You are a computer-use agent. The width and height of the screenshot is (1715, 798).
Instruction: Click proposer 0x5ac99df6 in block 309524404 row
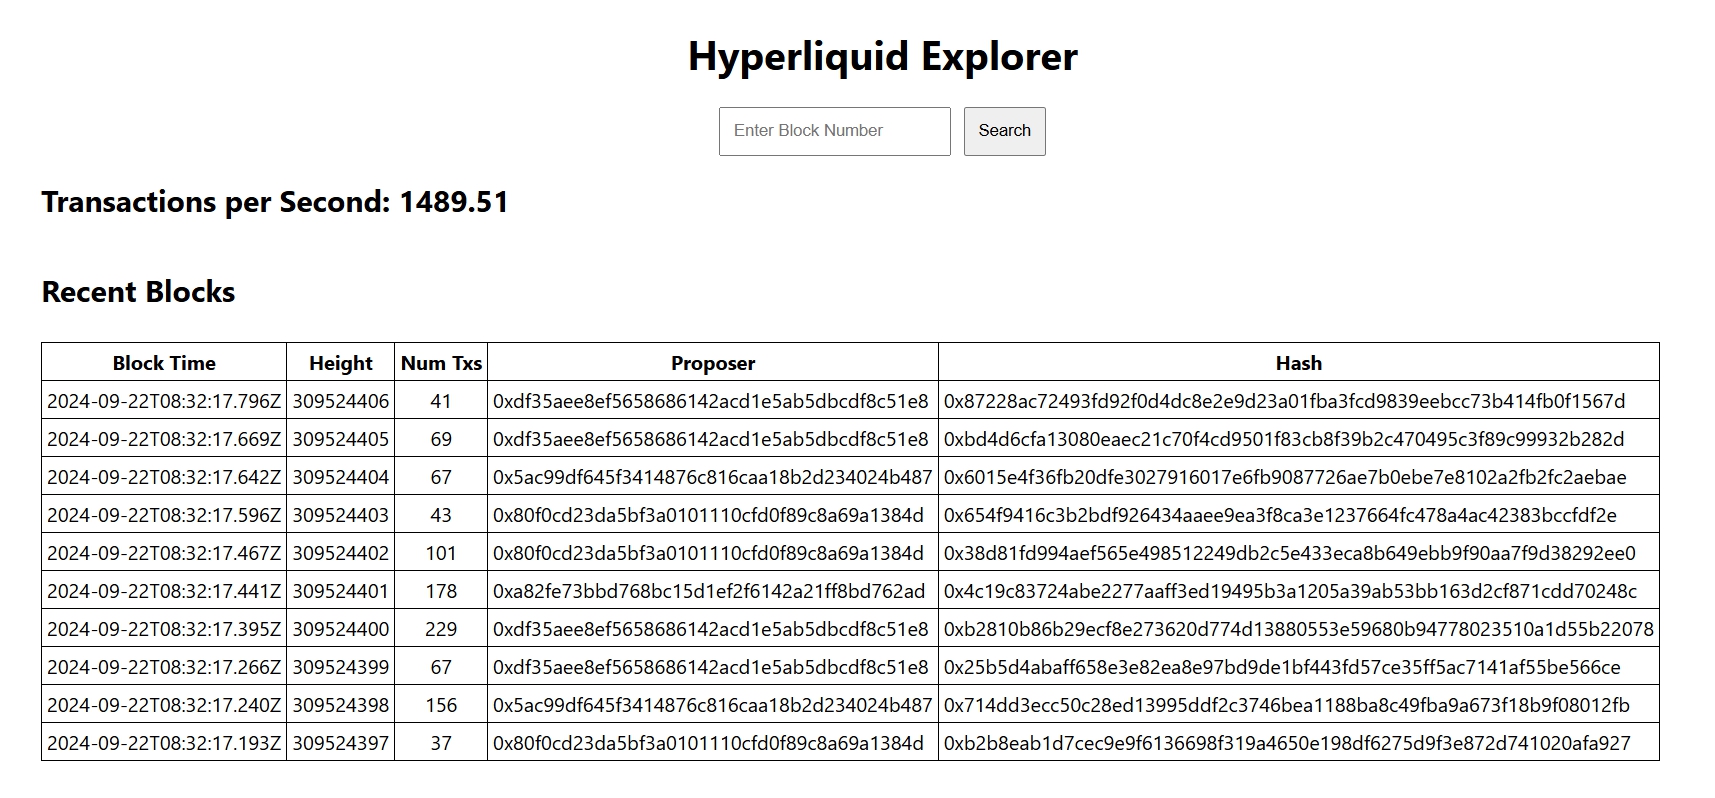(x=713, y=477)
